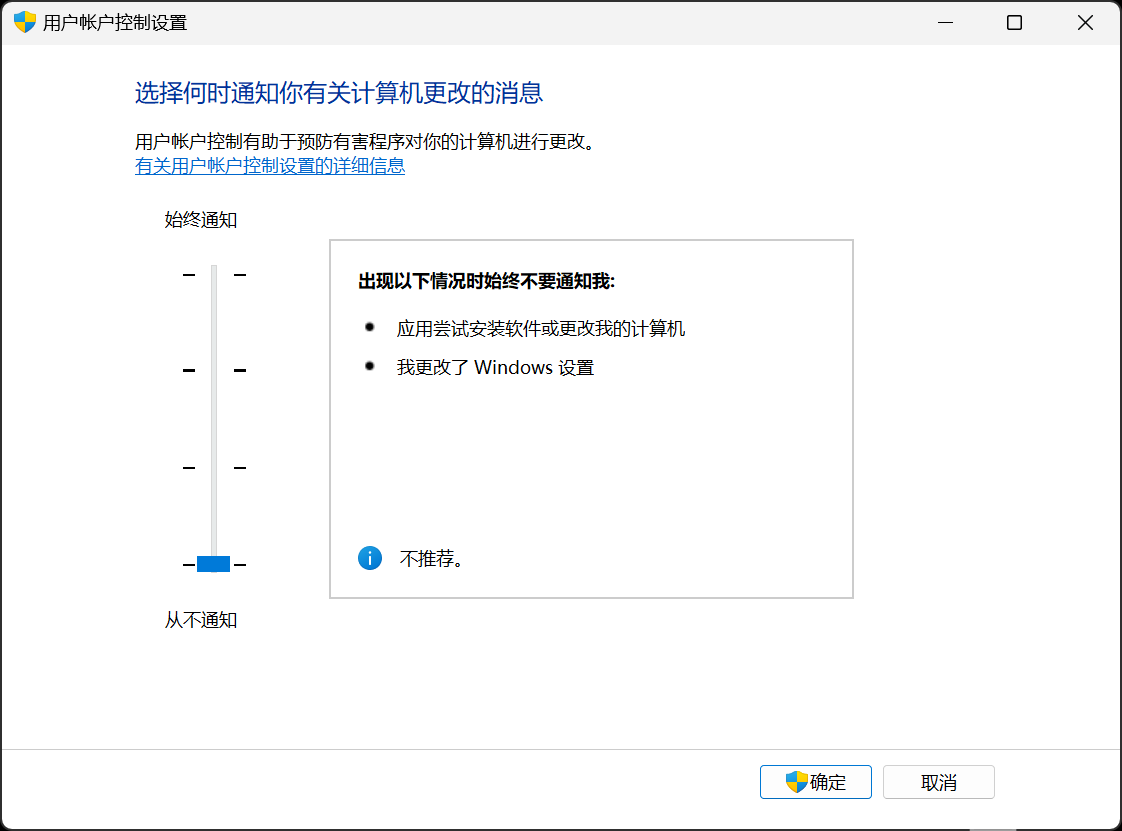This screenshot has width=1122, height=831.
Task: Click the UAC shield icon in title bar
Action: click(25, 22)
